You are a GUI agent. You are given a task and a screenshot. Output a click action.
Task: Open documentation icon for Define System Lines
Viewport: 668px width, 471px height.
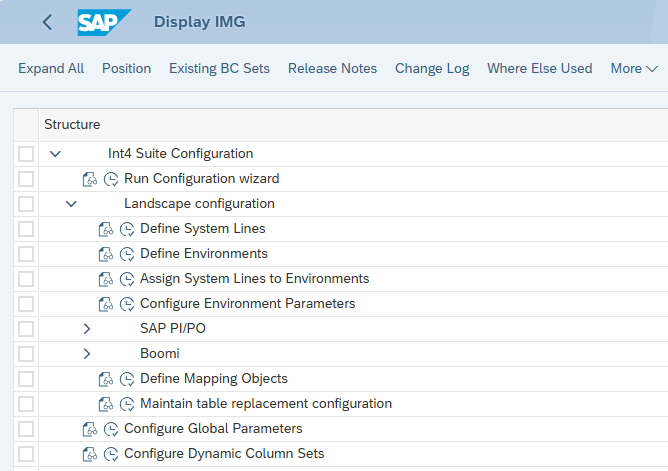pos(106,229)
